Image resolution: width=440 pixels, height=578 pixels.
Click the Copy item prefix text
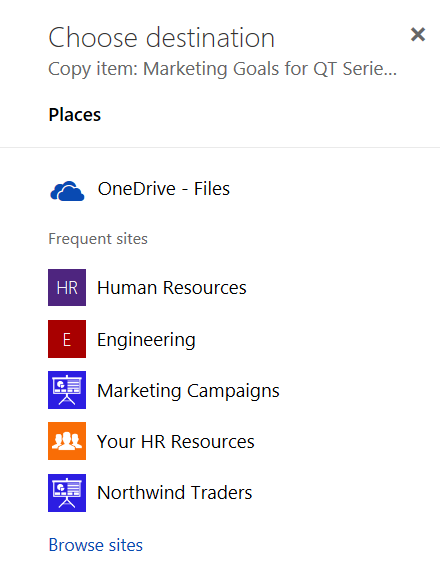click(93, 70)
